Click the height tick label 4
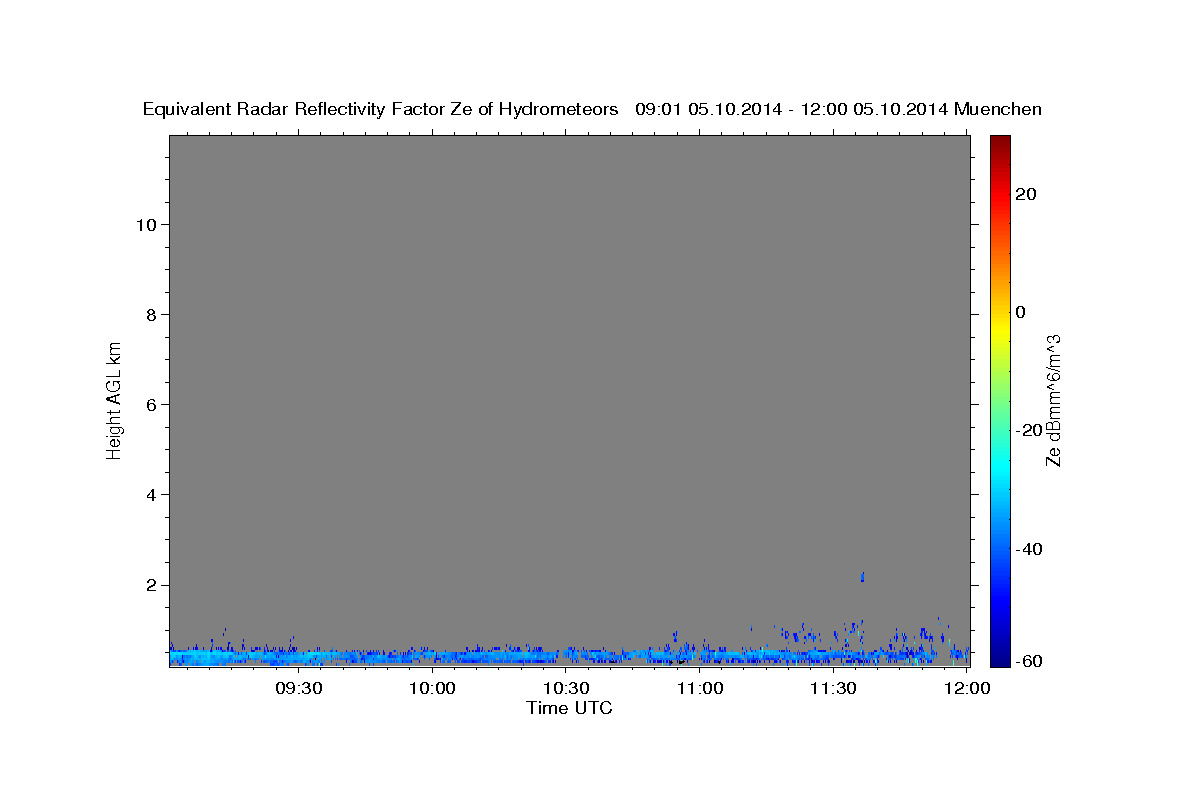This screenshot has width=1200, height=800. click(x=152, y=495)
